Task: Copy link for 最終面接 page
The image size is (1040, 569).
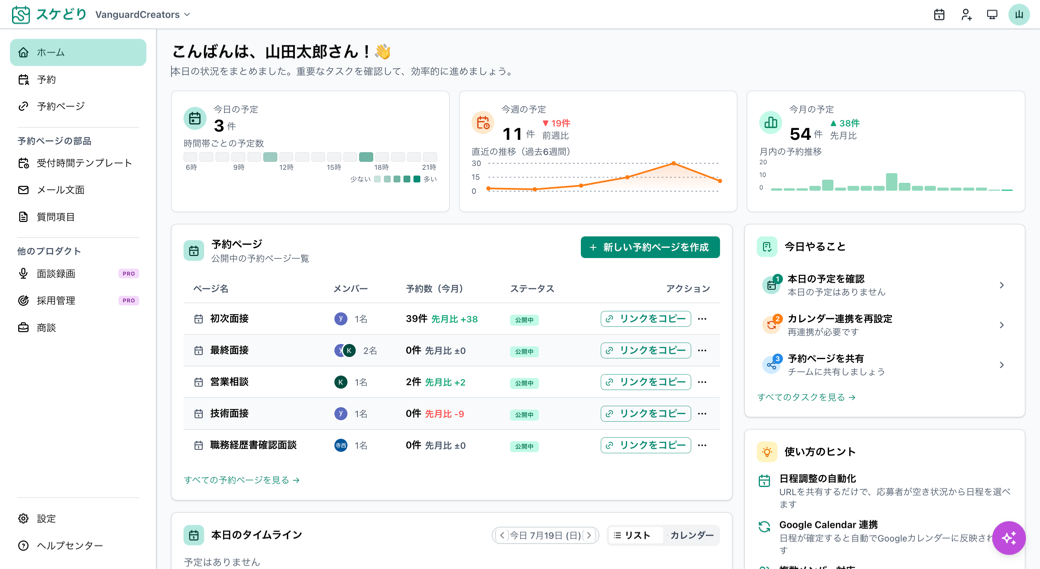Action: pos(645,350)
